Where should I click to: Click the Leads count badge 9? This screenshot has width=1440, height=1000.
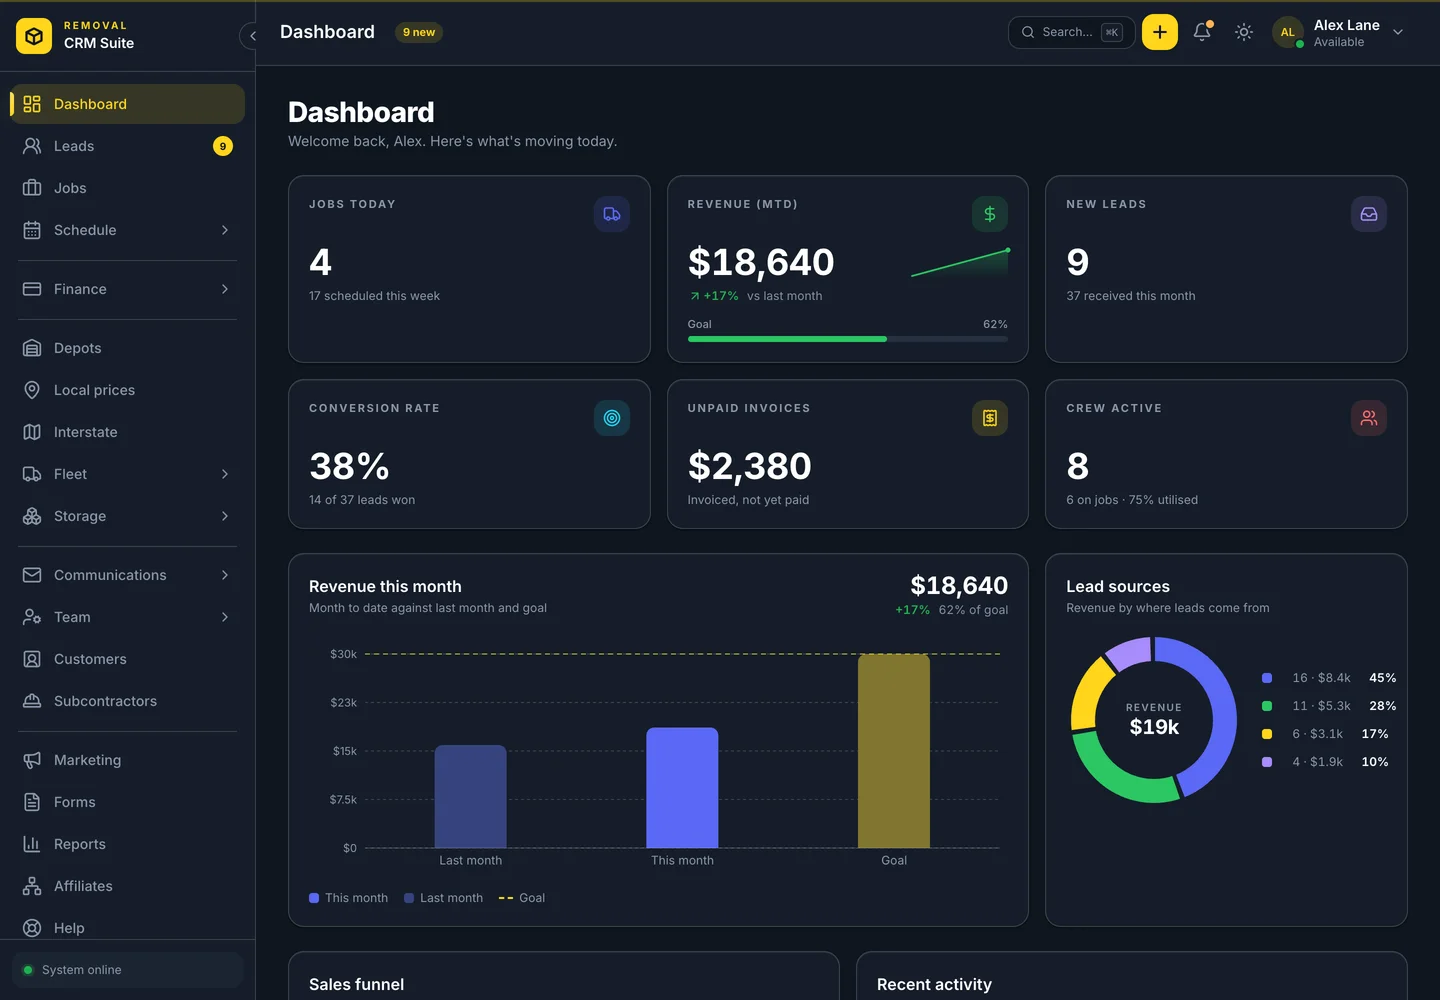pyautogui.click(x=223, y=146)
